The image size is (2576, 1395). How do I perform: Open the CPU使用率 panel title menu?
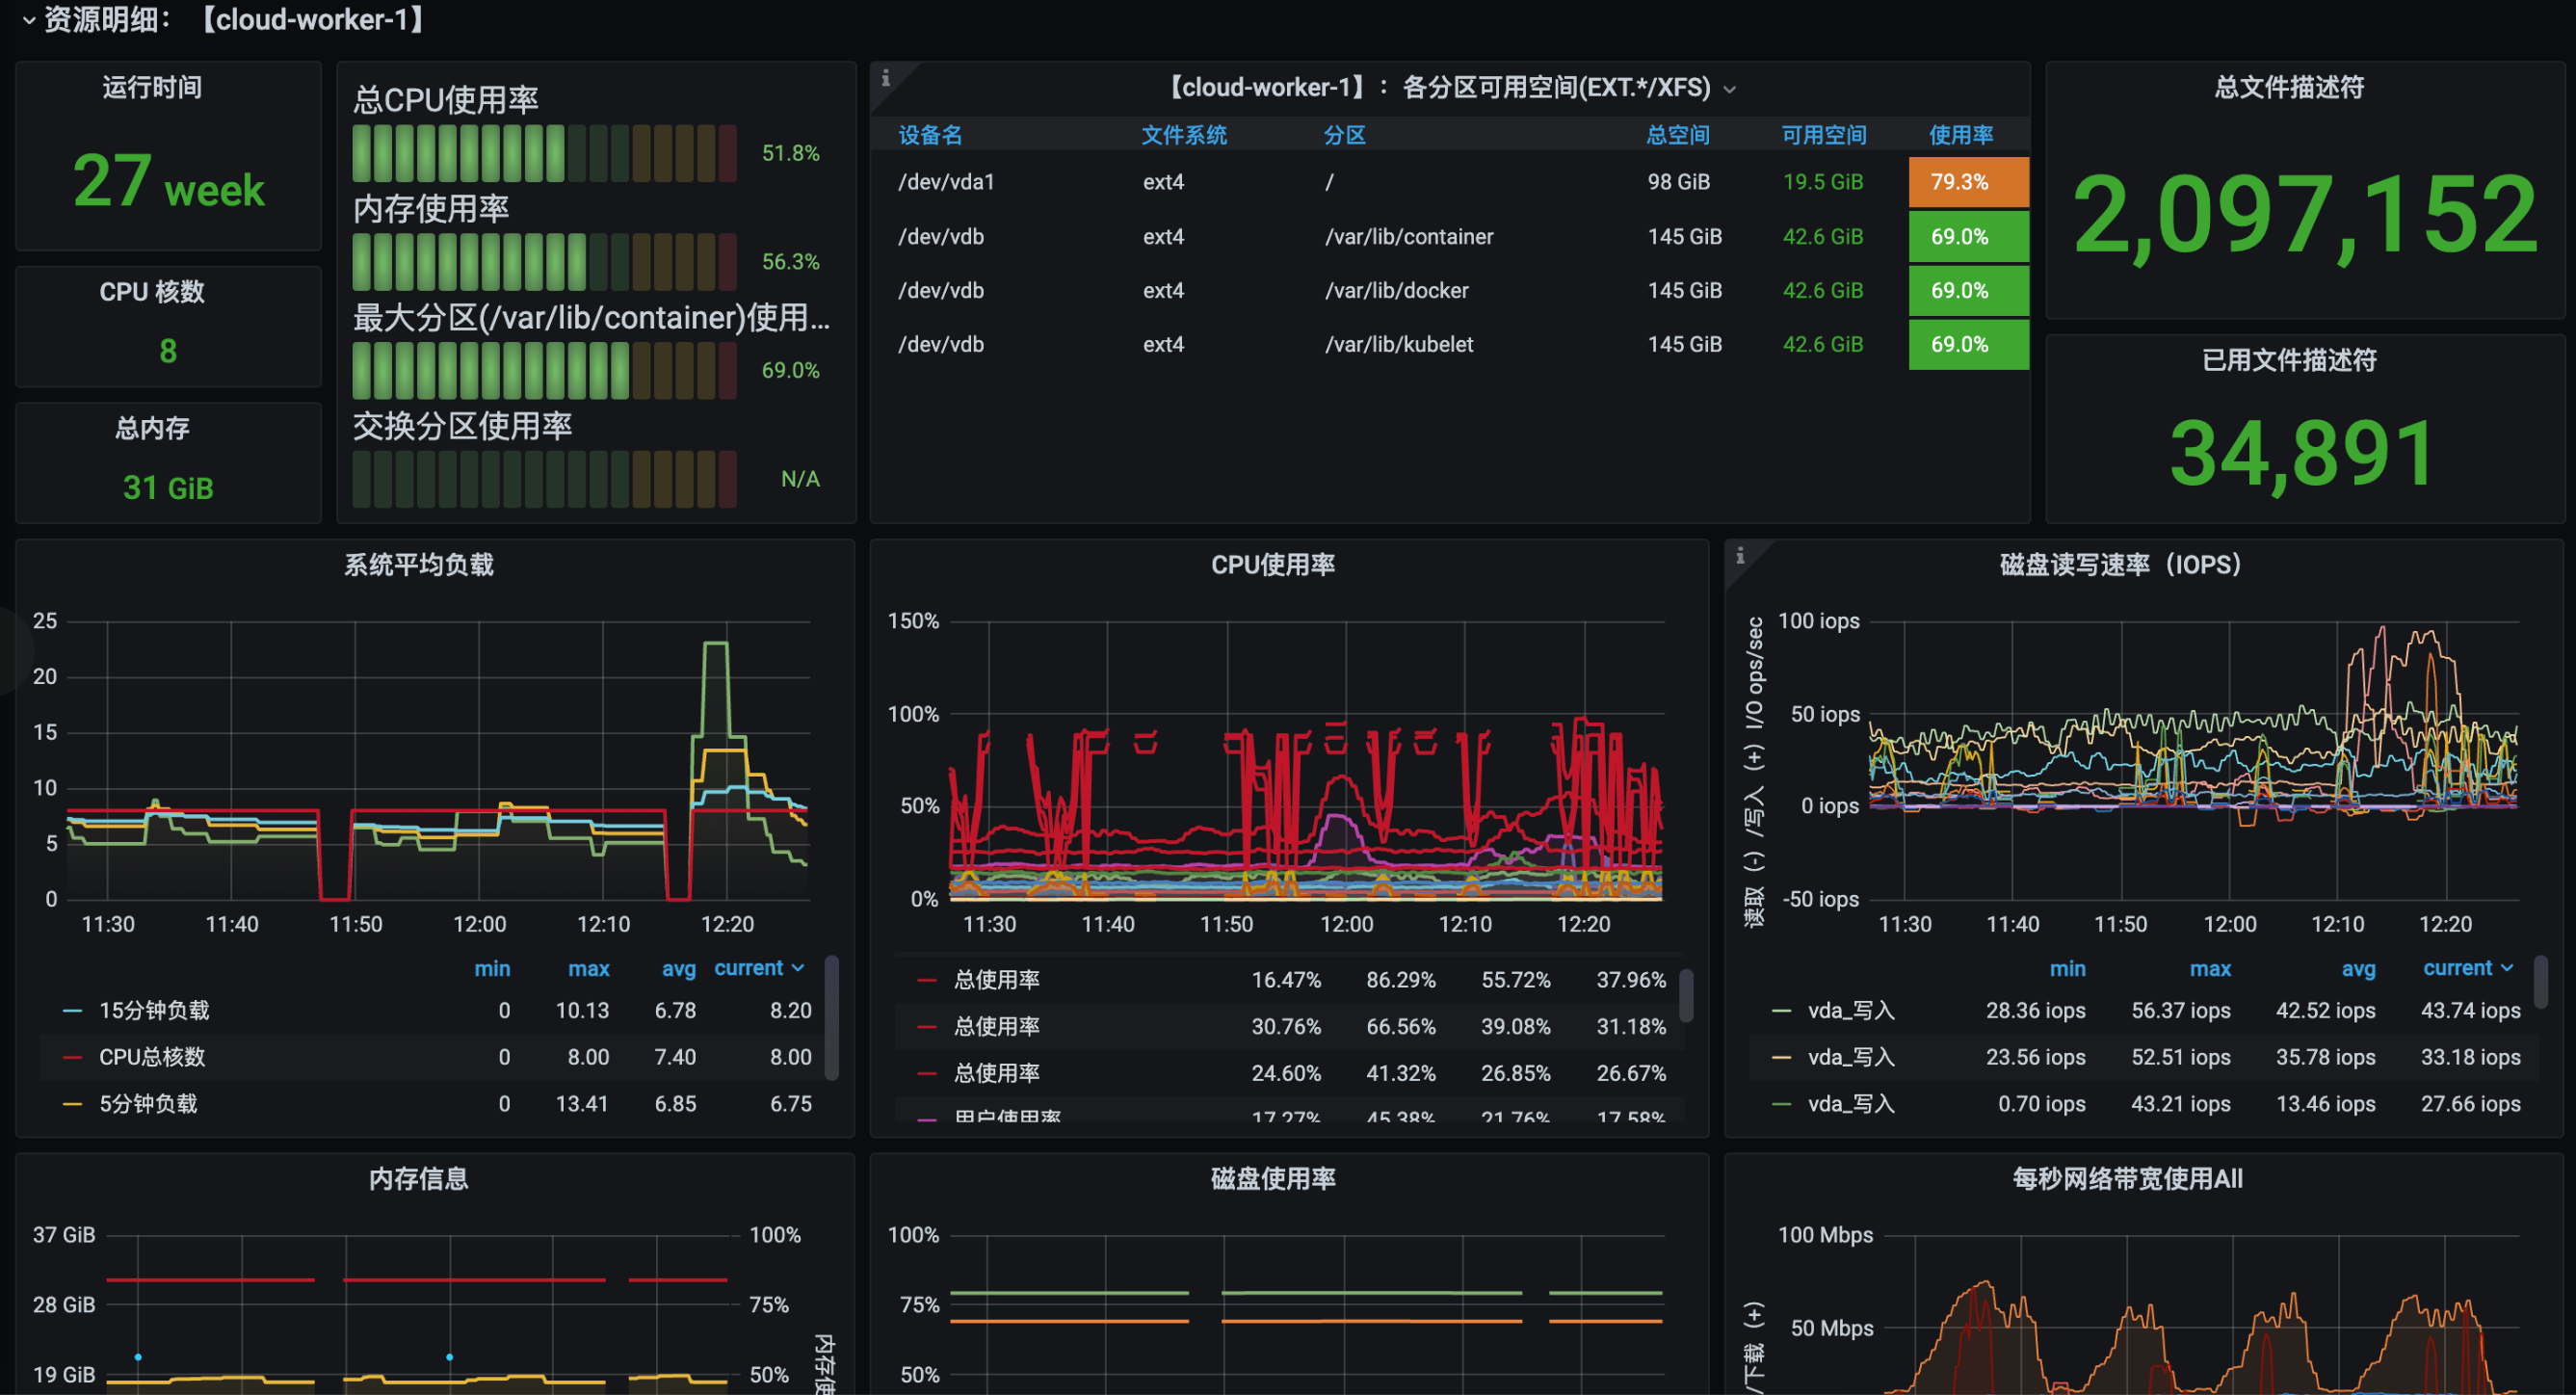pos(1272,565)
